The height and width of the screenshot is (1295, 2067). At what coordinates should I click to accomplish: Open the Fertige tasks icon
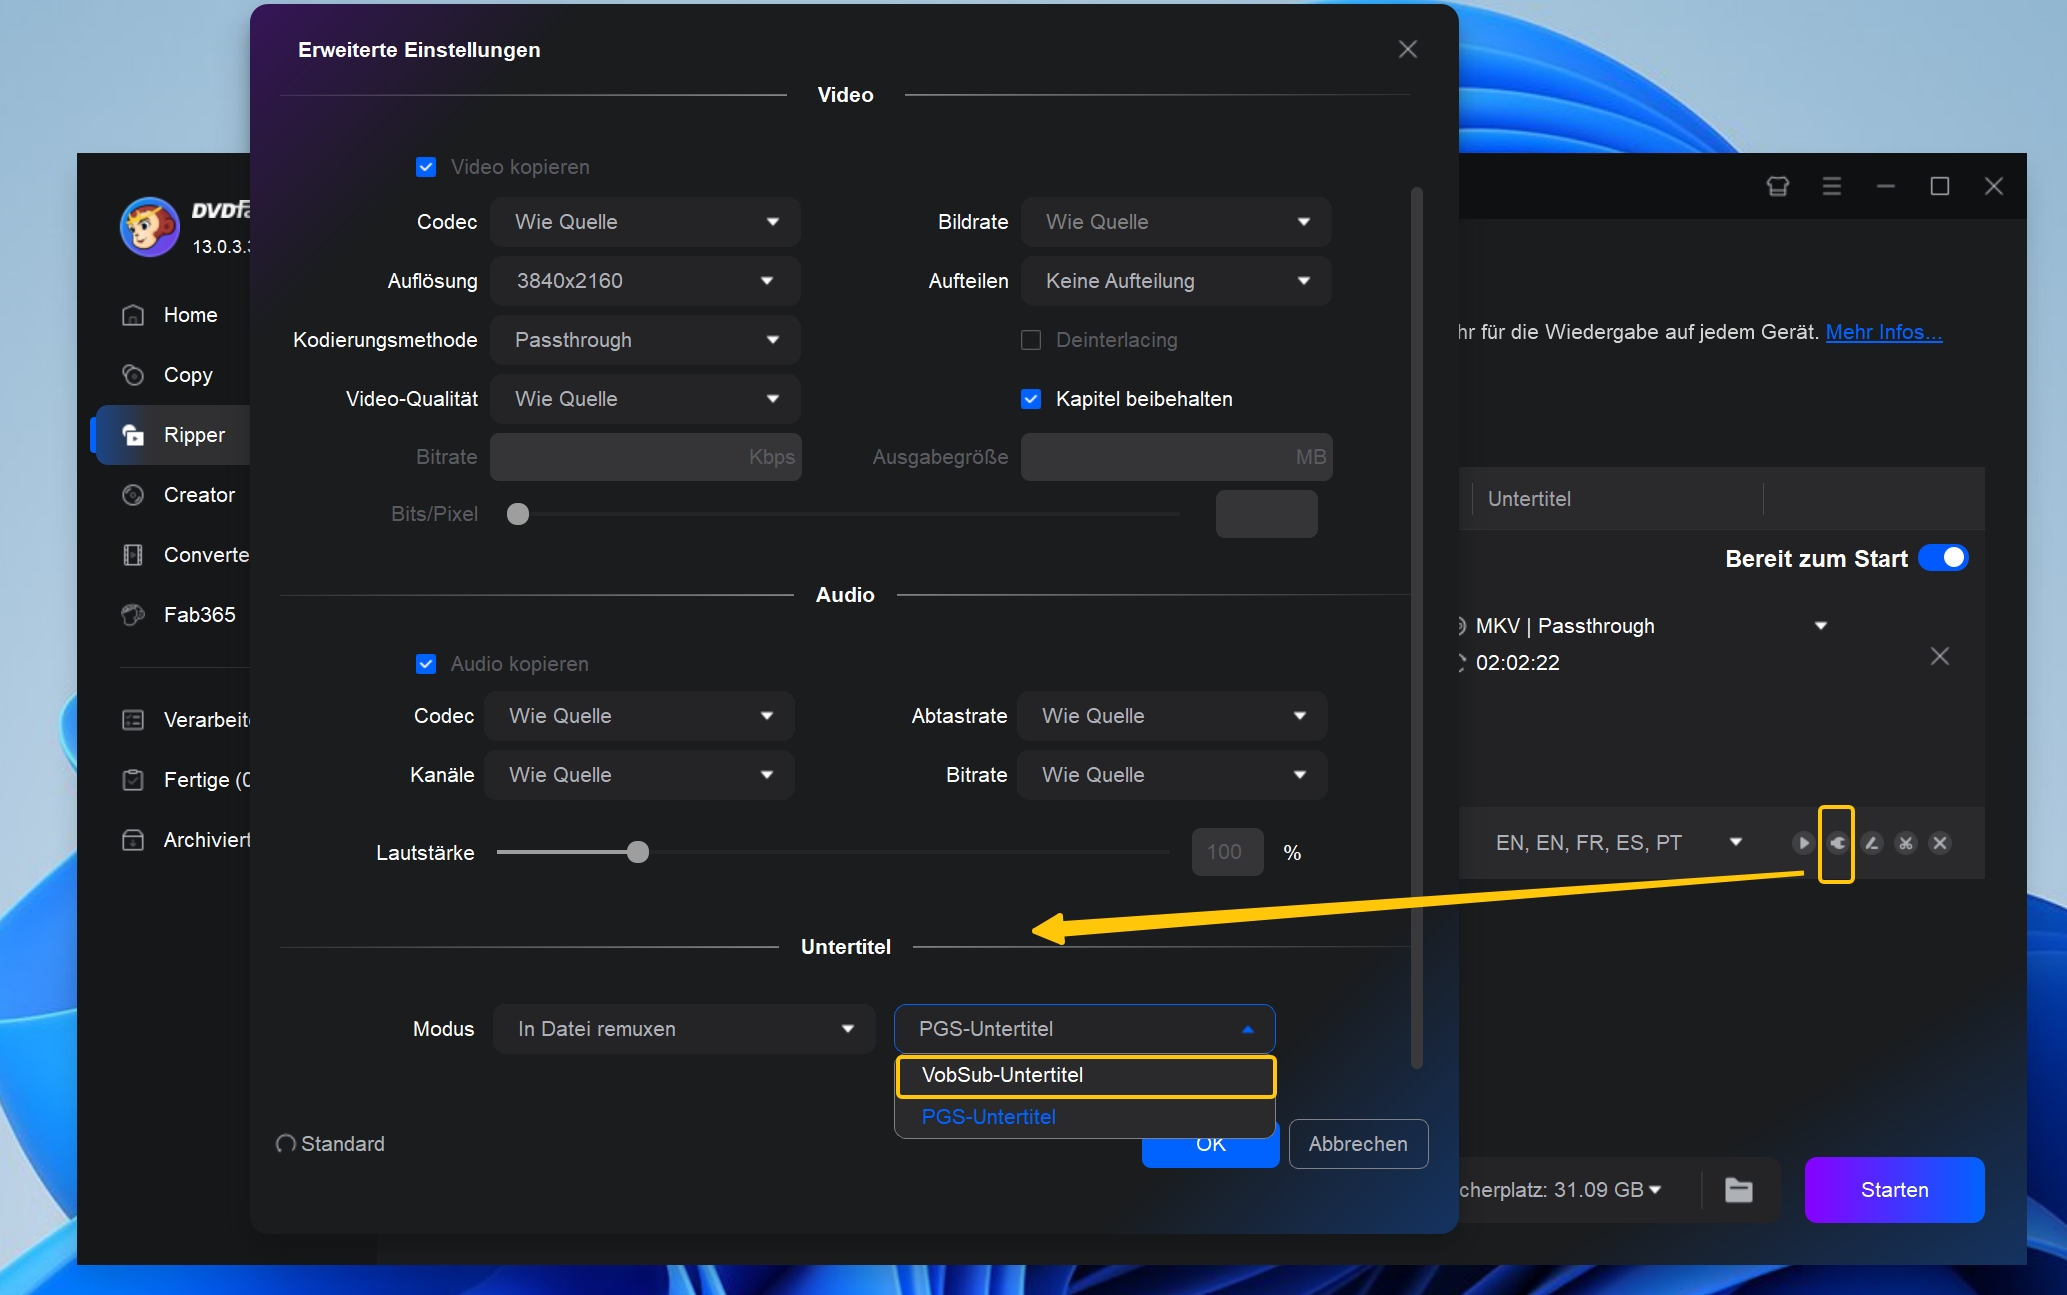coord(133,780)
